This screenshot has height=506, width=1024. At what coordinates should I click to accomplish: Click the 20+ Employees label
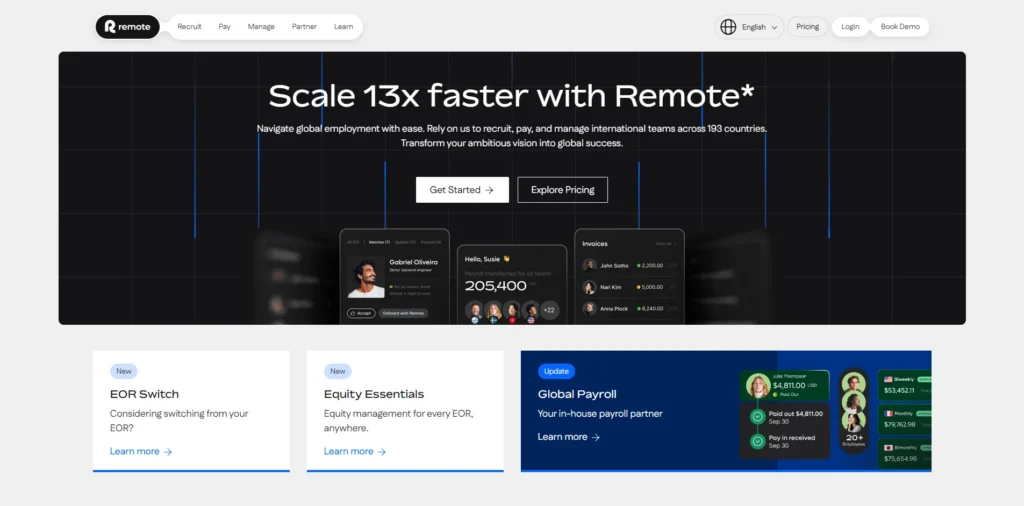tap(854, 440)
